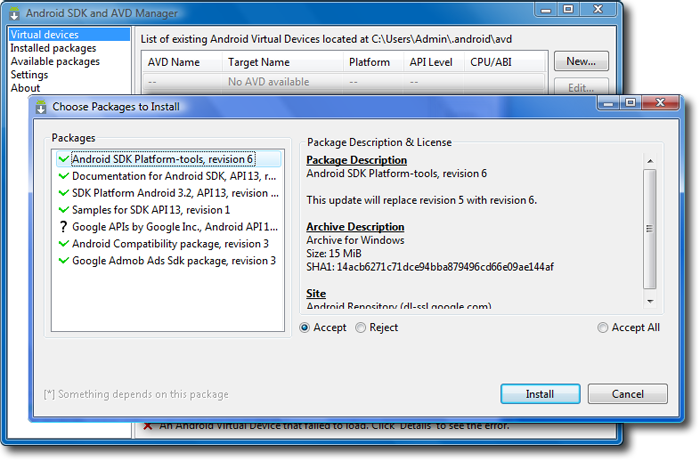Open About section in AVD Manager
The height and width of the screenshot is (461, 700).
click(x=25, y=88)
